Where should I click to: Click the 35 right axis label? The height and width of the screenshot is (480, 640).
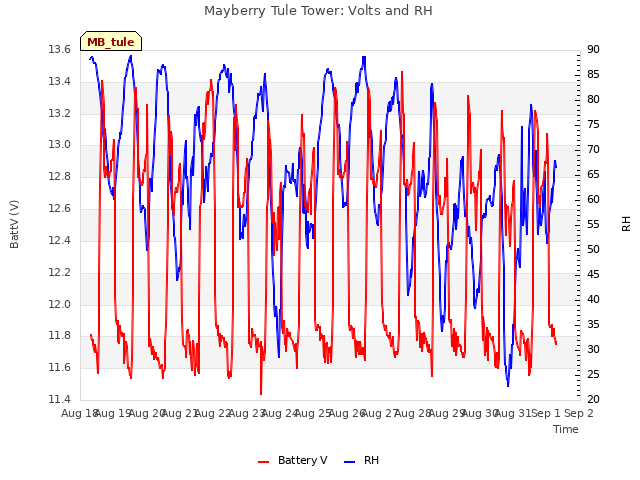pyautogui.click(x=593, y=324)
